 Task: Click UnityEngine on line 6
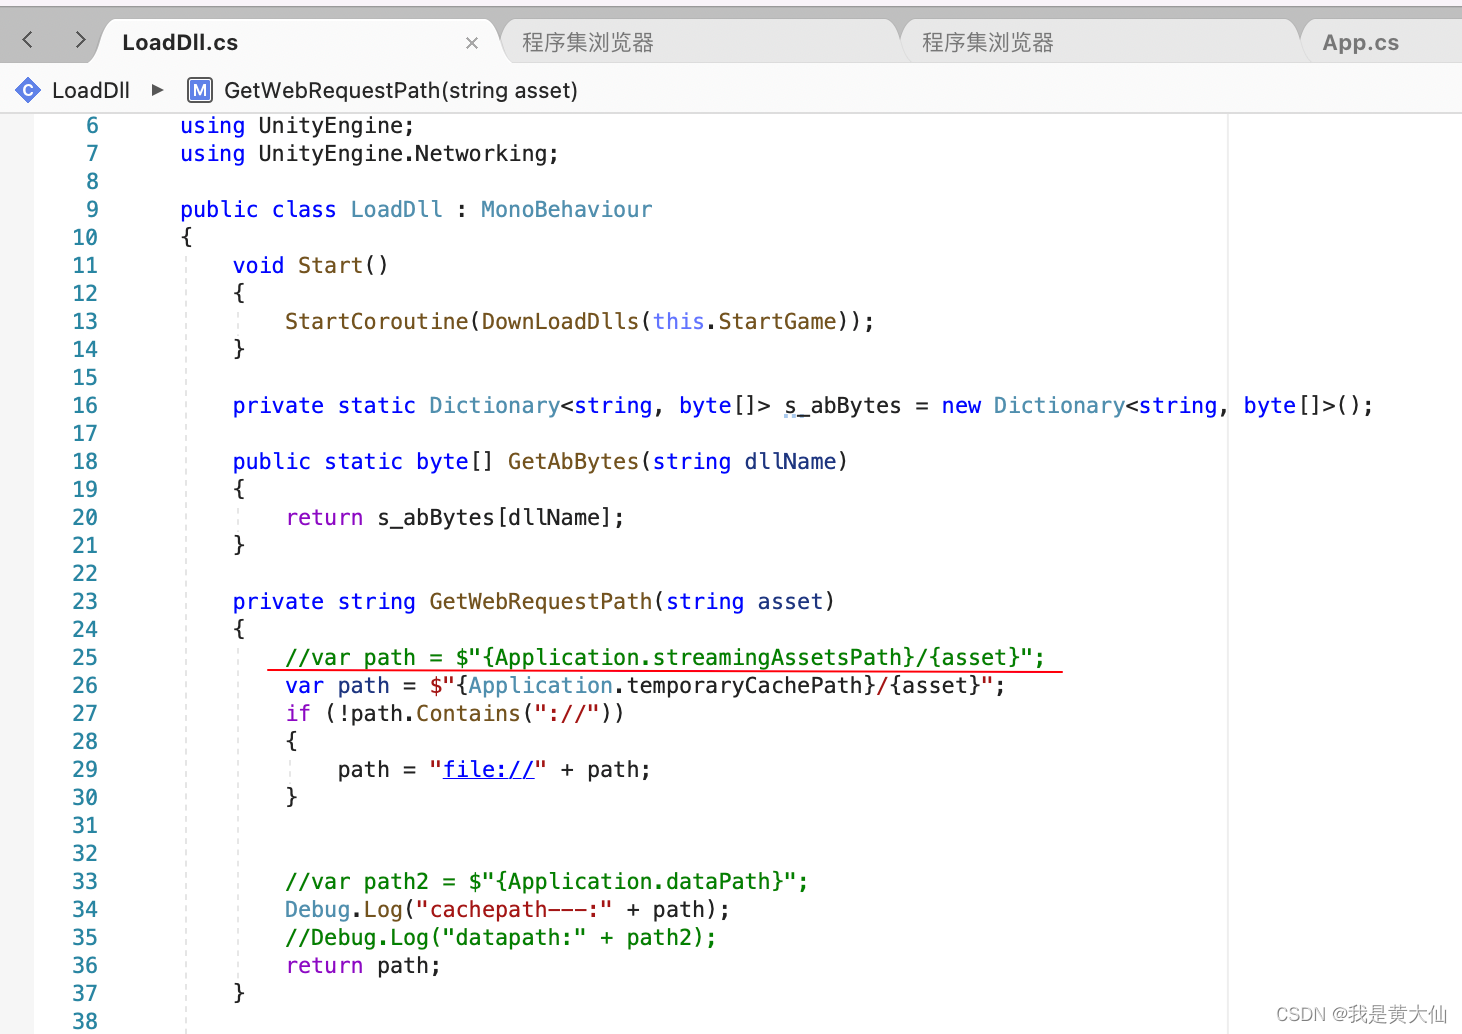(x=330, y=125)
